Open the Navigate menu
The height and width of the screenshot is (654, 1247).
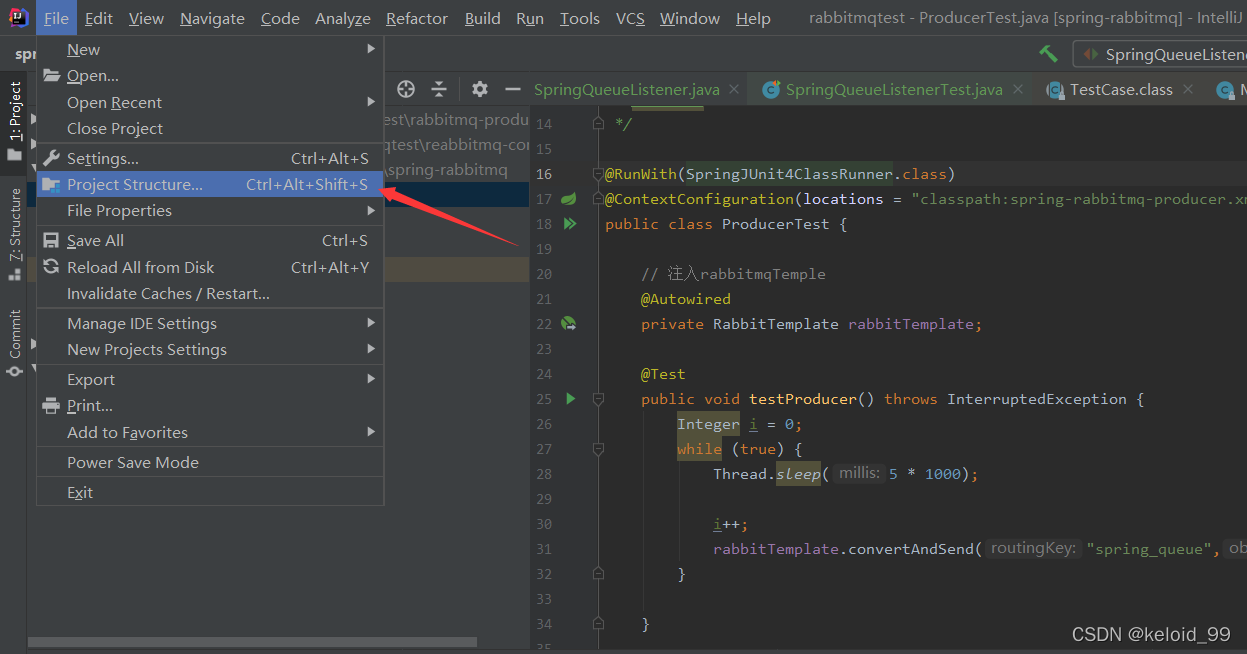212,18
